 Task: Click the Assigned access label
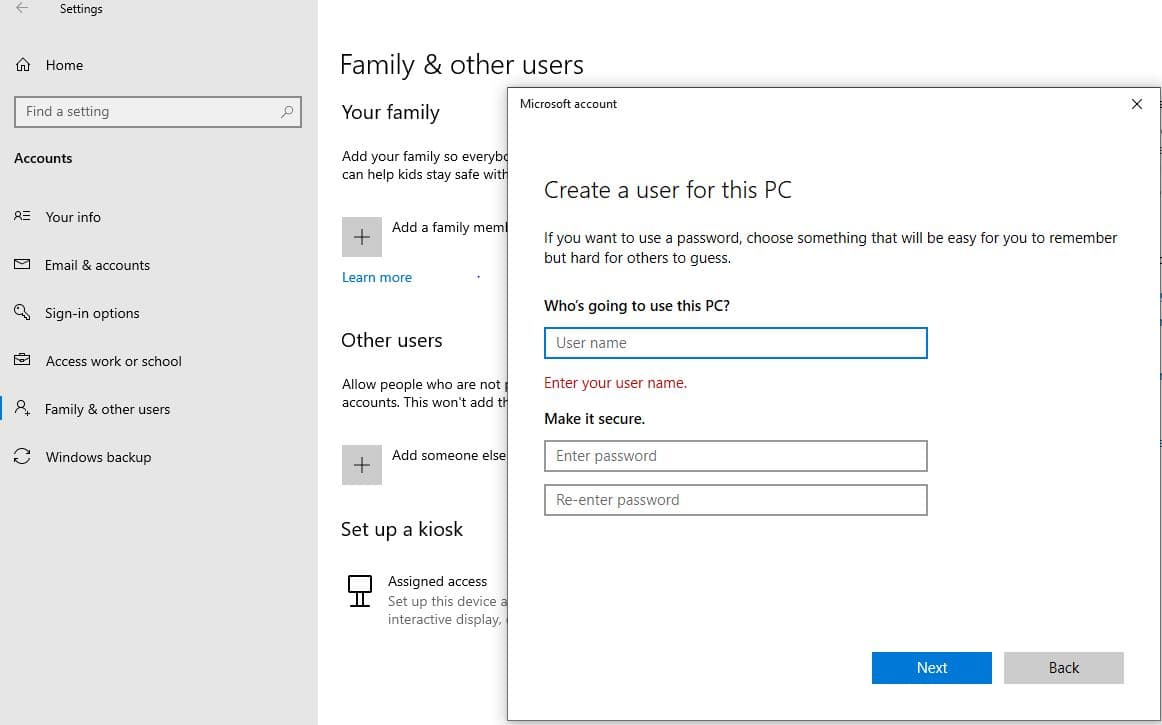point(437,581)
